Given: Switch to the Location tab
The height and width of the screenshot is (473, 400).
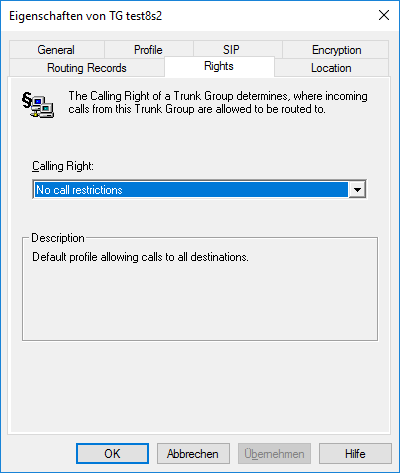Looking at the screenshot, I should 331,68.
